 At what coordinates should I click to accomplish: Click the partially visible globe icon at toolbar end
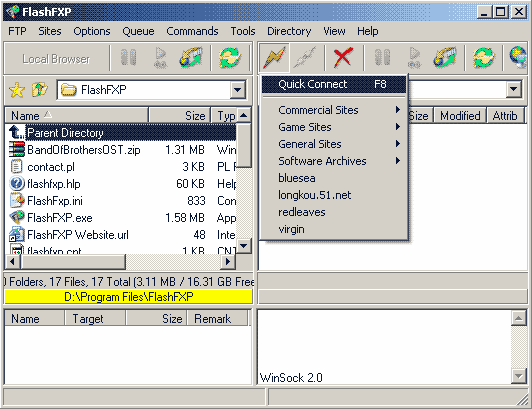click(518, 57)
